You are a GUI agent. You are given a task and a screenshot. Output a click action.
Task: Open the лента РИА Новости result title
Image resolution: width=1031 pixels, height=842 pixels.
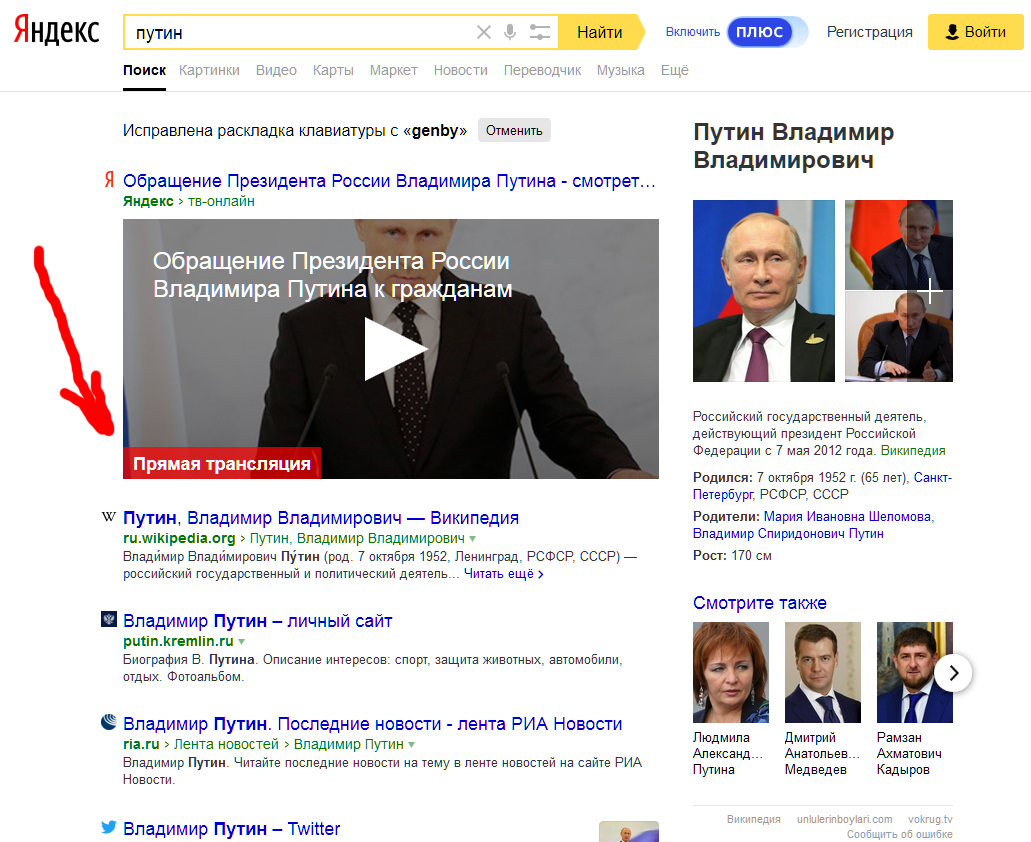pos(372,724)
